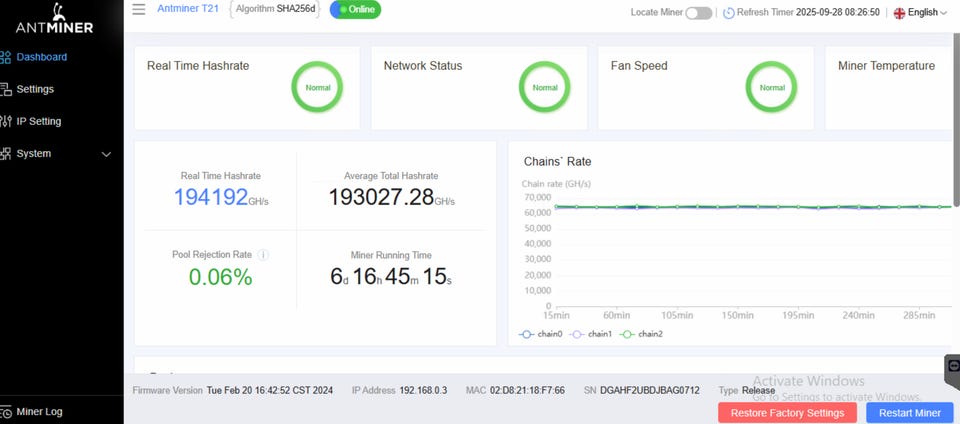This screenshot has width=960, height=424.
Task: Click the Fan Speed Normal ring
Action: coord(771,87)
